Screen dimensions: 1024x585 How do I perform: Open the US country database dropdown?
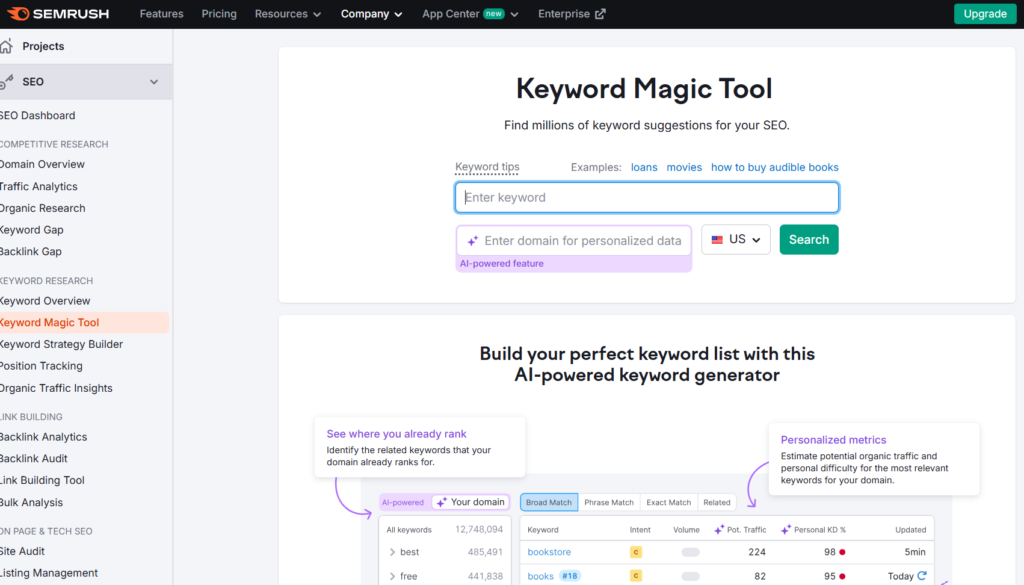point(736,240)
